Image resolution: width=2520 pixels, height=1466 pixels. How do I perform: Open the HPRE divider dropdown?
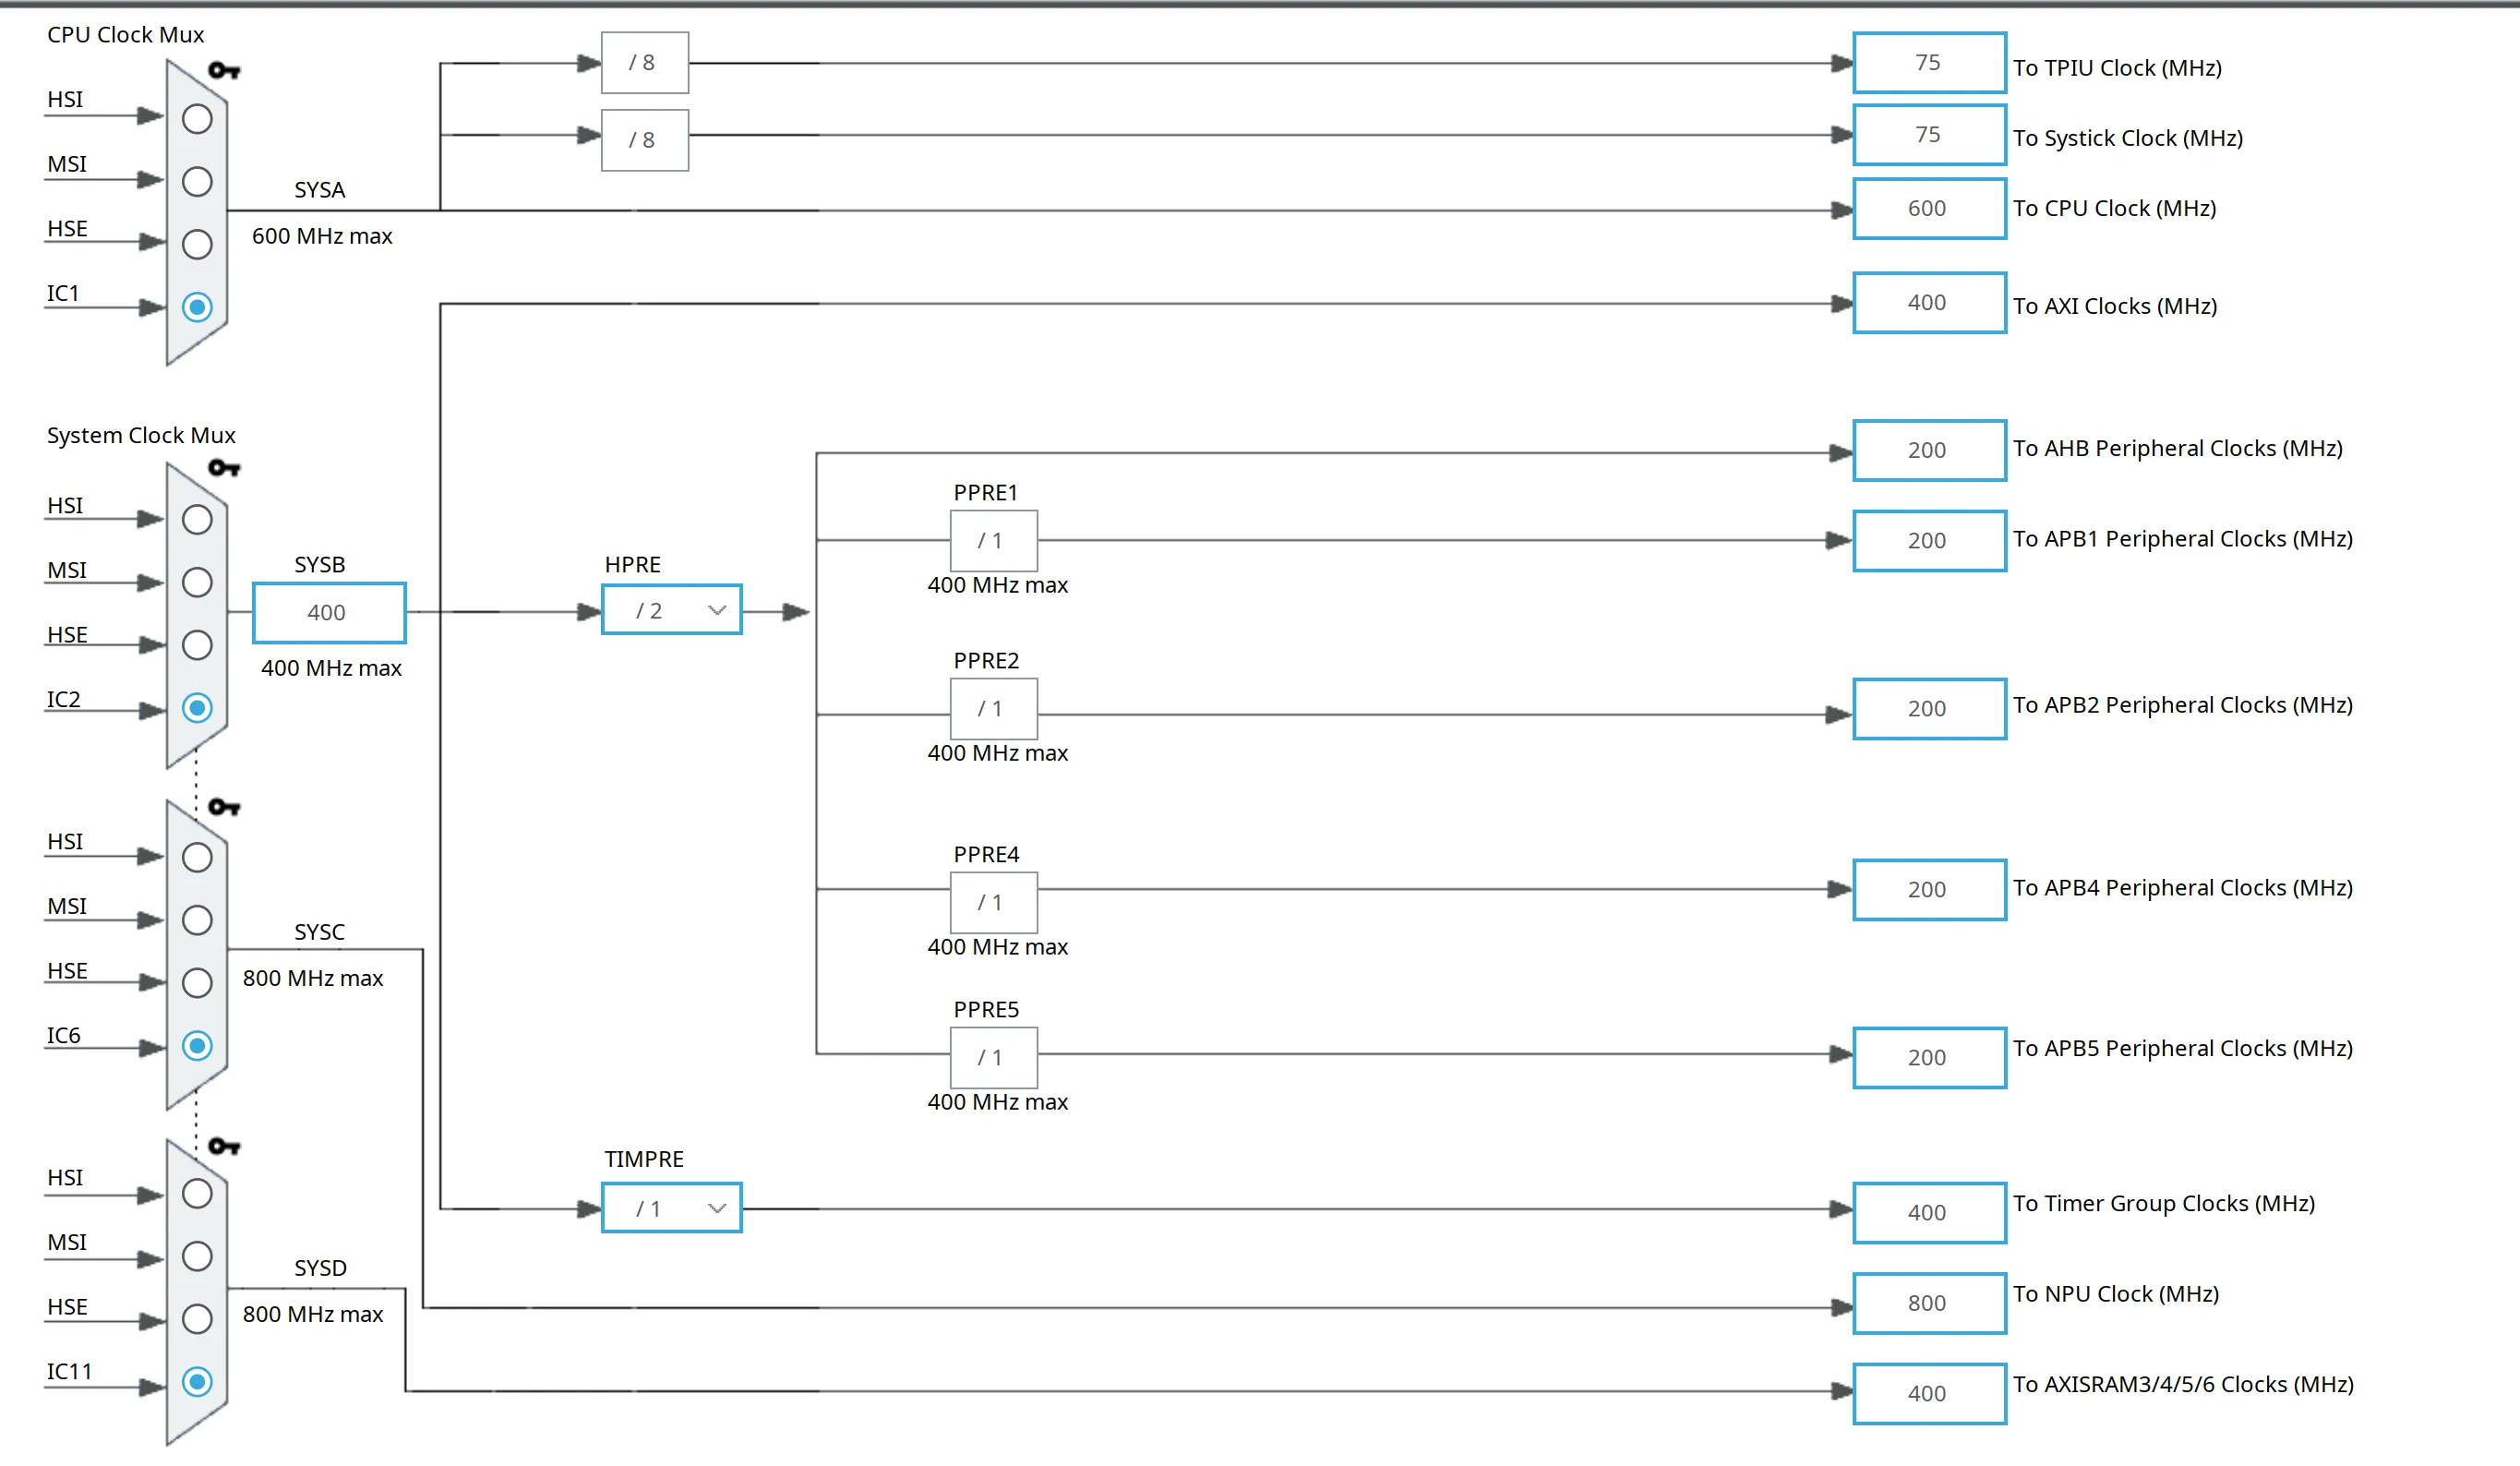671,610
